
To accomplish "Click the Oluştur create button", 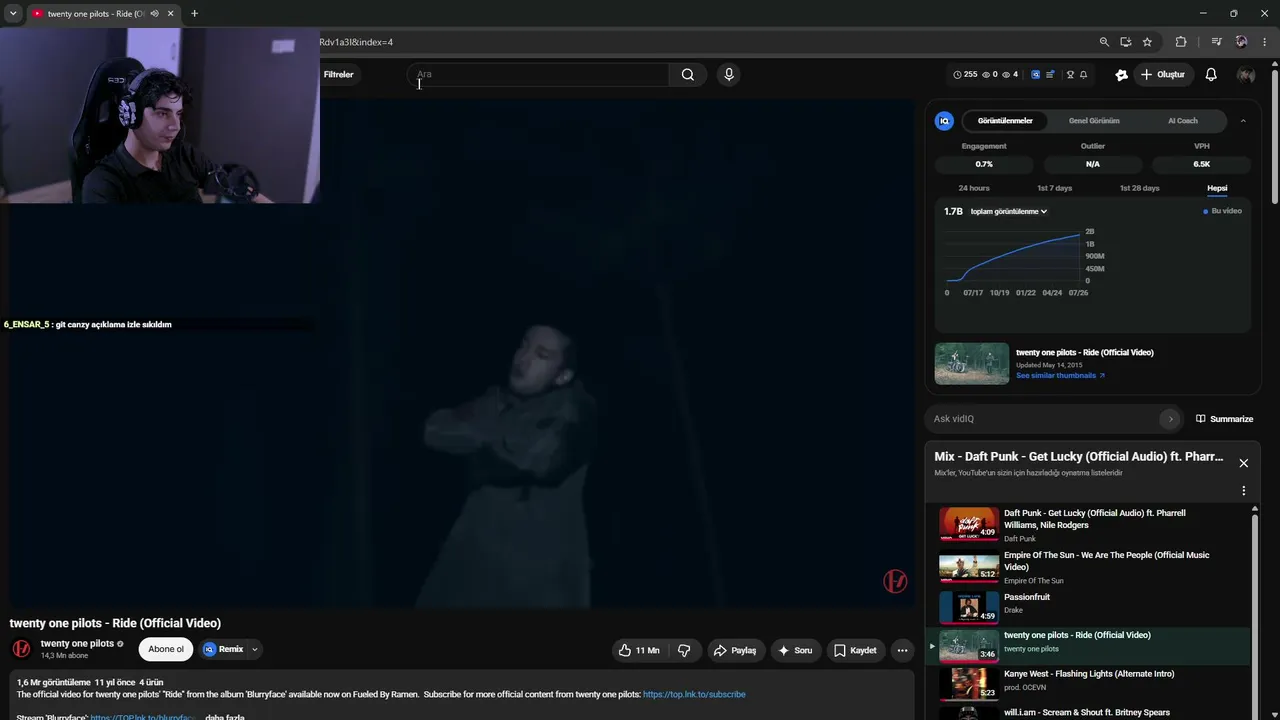I will point(1163,75).
